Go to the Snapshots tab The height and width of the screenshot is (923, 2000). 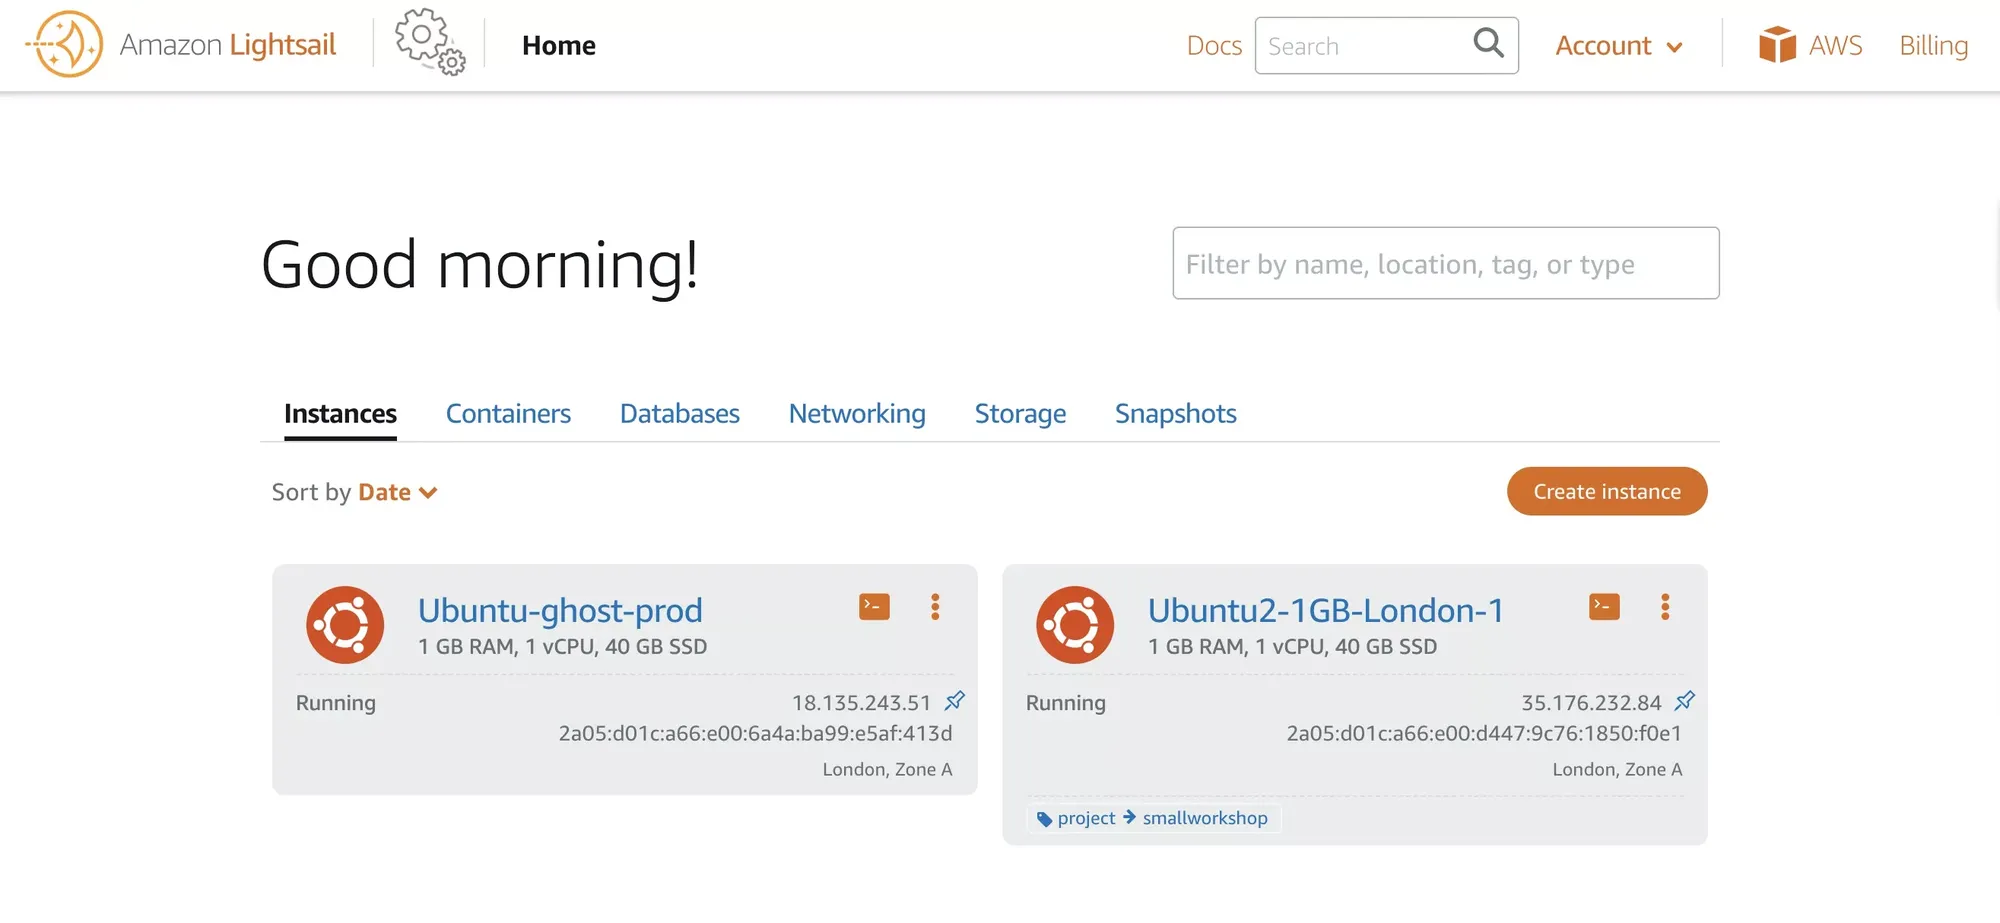pos(1175,414)
